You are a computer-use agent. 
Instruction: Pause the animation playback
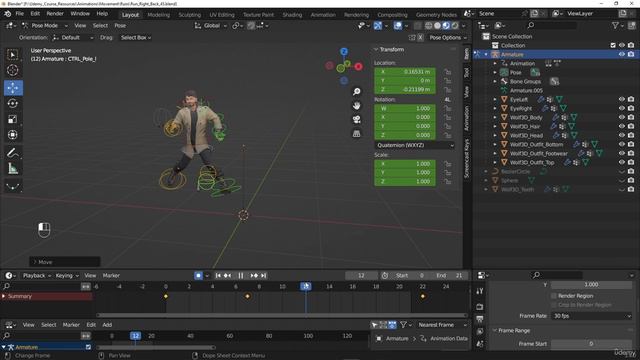click(x=241, y=276)
